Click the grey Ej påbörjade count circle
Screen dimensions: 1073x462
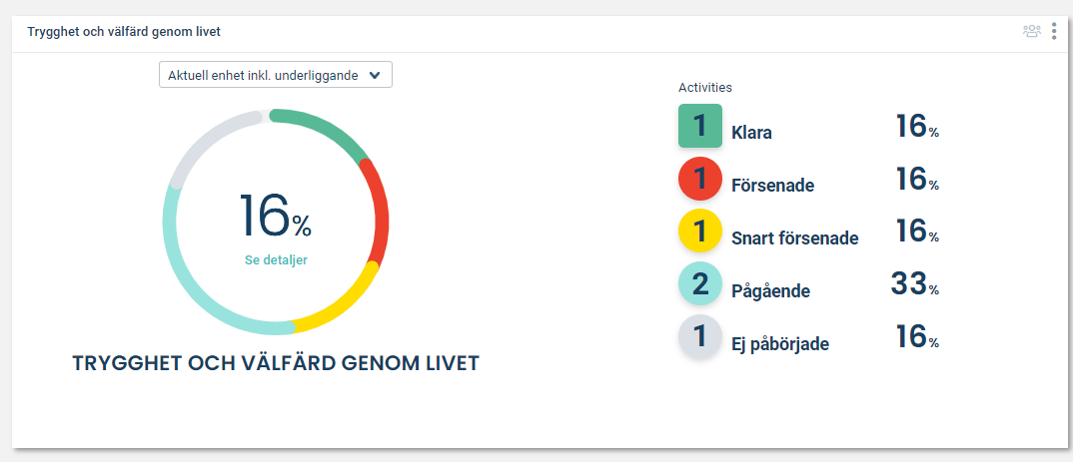tap(700, 337)
